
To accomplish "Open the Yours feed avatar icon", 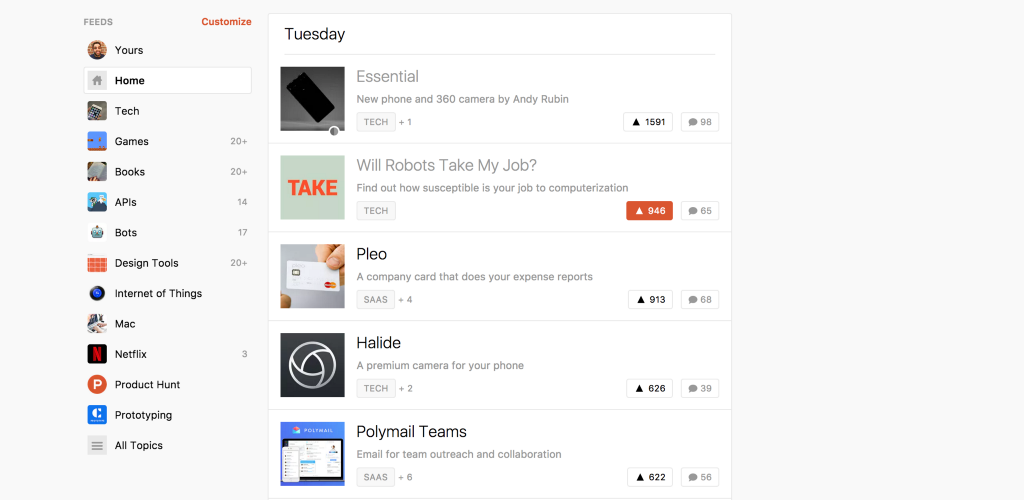I will click(x=97, y=50).
